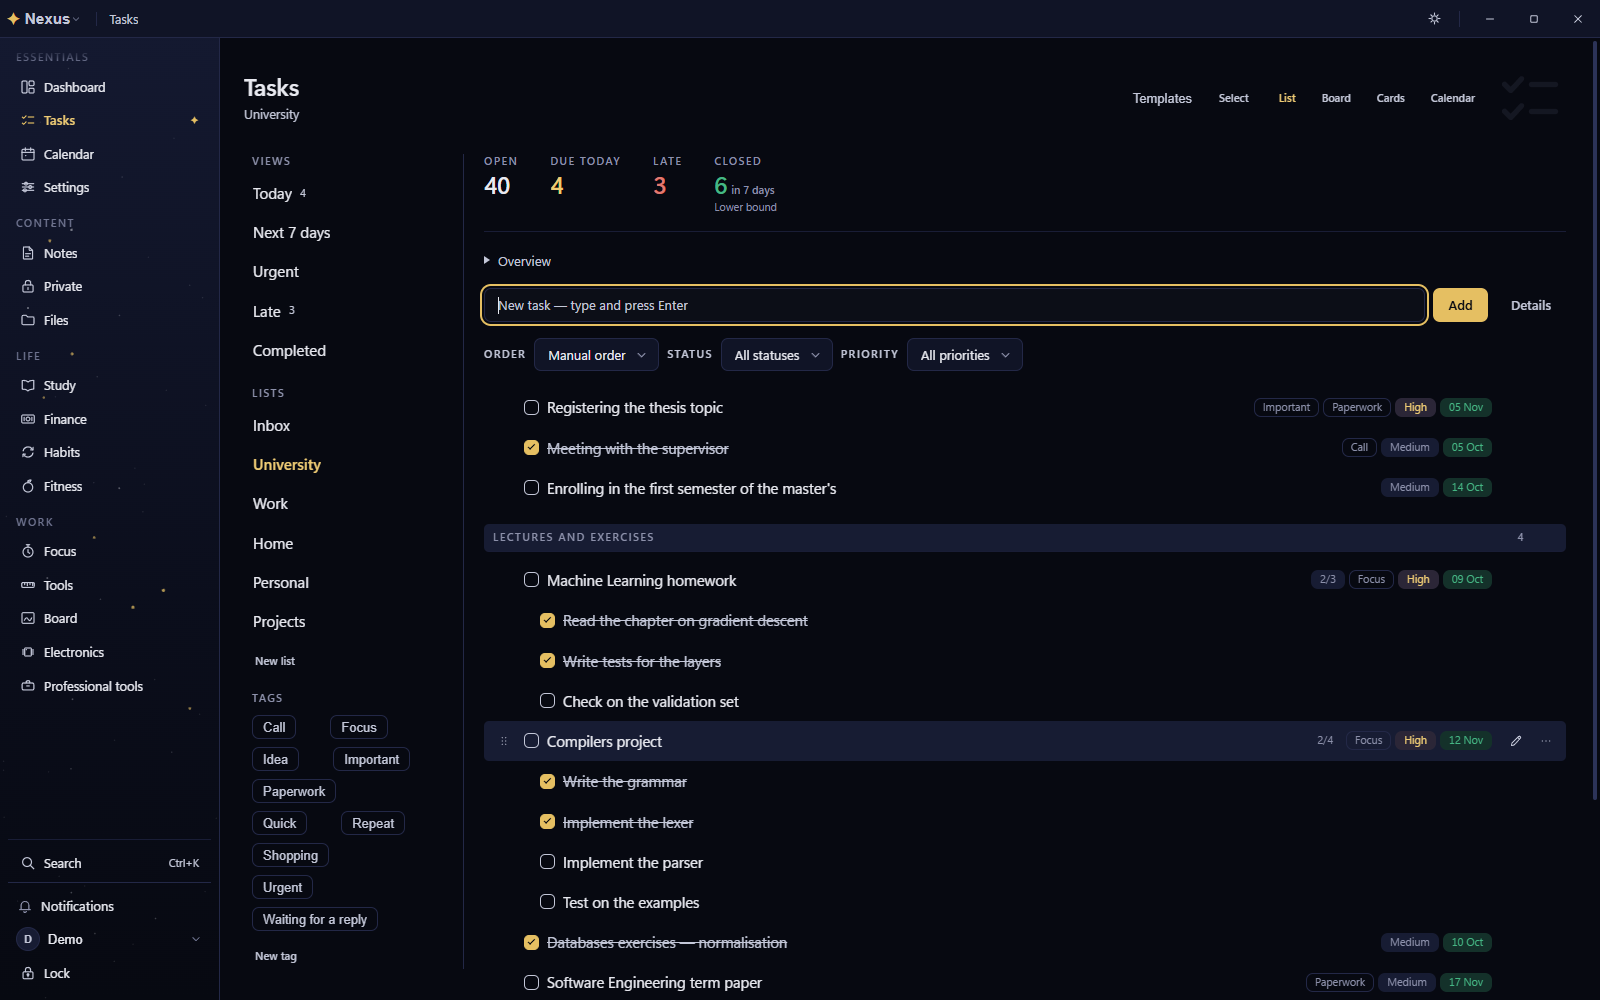Click the Templates link
The height and width of the screenshot is (1000, 1600).
(x=1162, y=98)
